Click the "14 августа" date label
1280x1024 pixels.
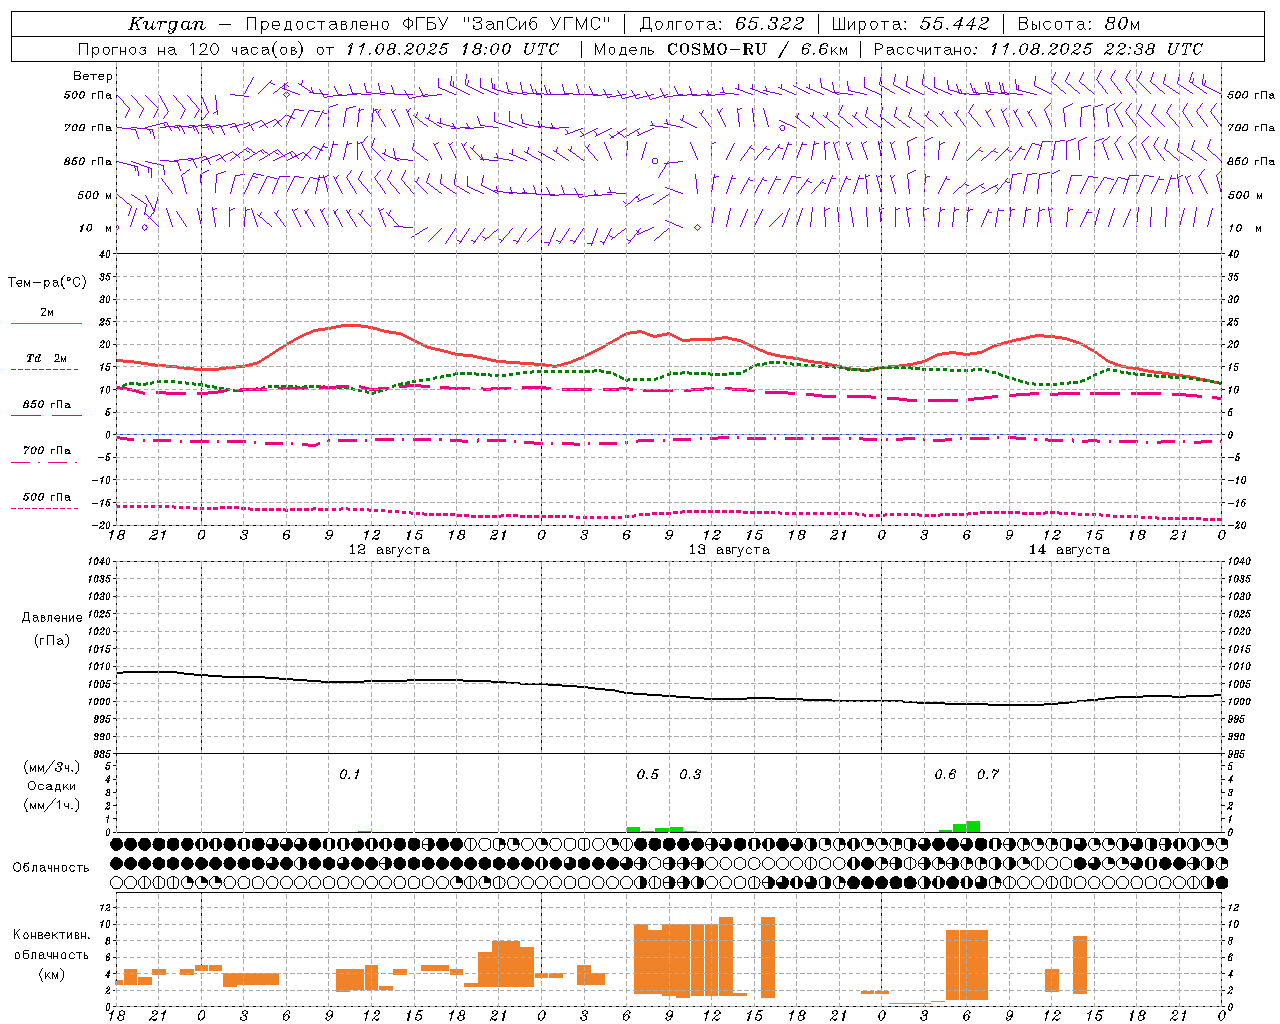point(1069,550)
